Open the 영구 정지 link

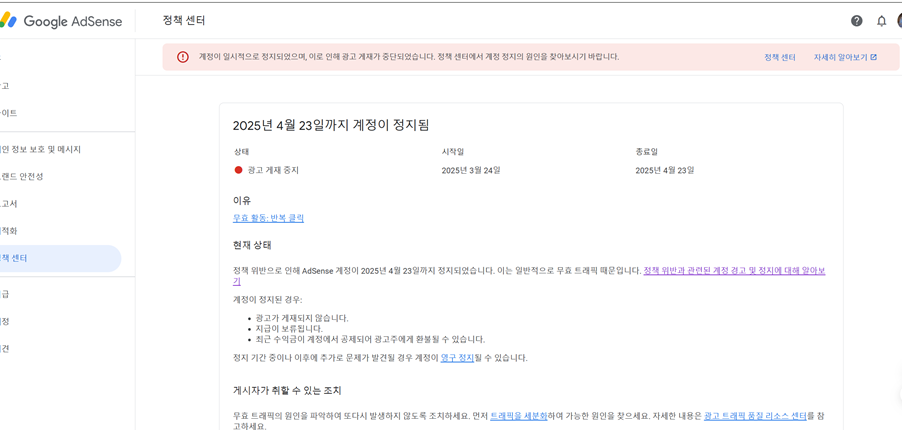pyautogui.click(x=457, y=358)
